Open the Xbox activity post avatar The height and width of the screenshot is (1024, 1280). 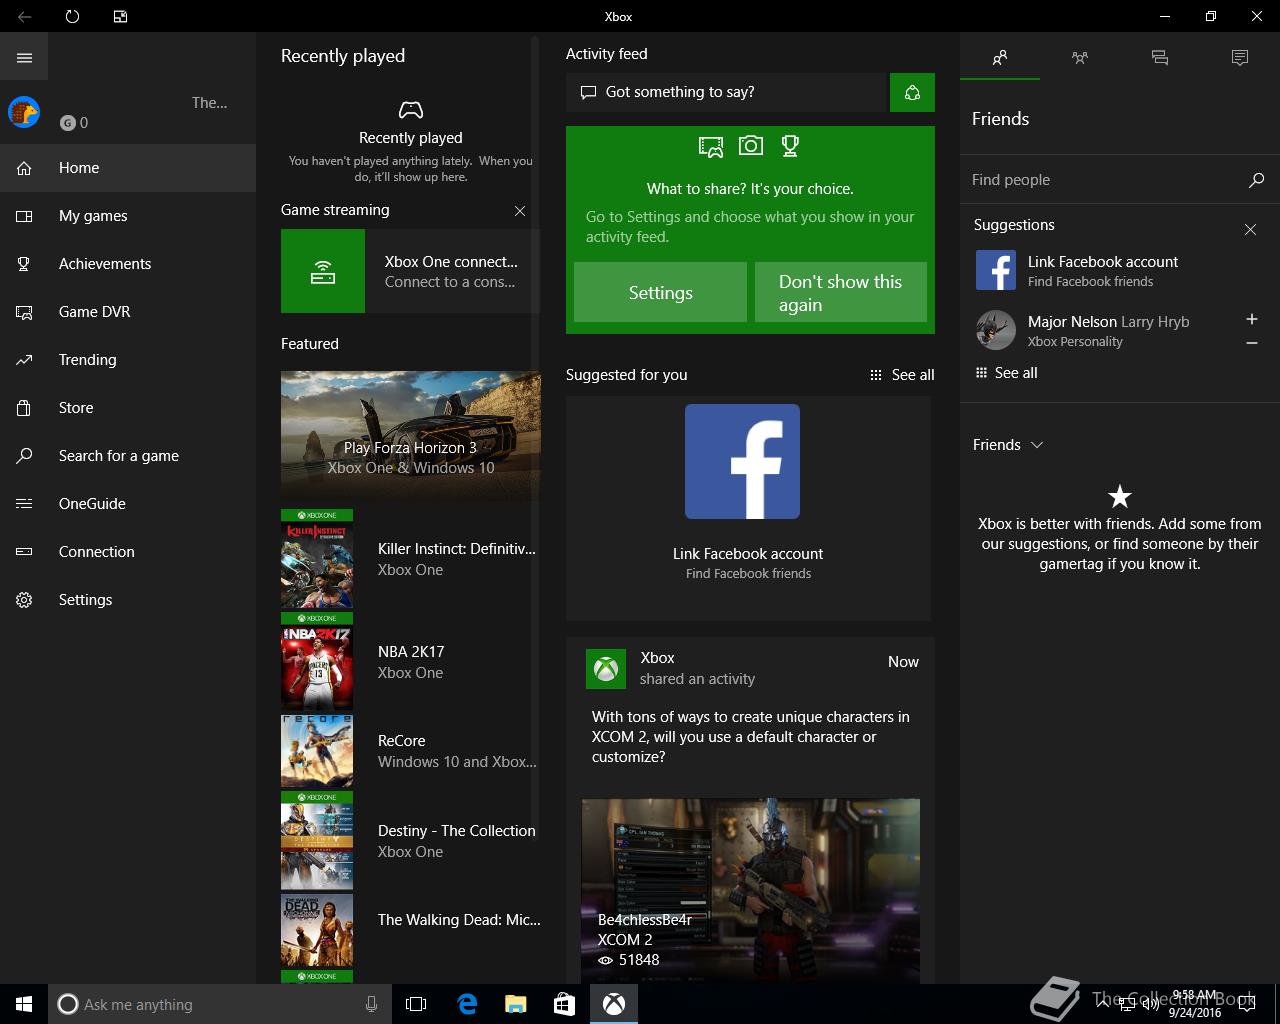click(x=606, y=669)
